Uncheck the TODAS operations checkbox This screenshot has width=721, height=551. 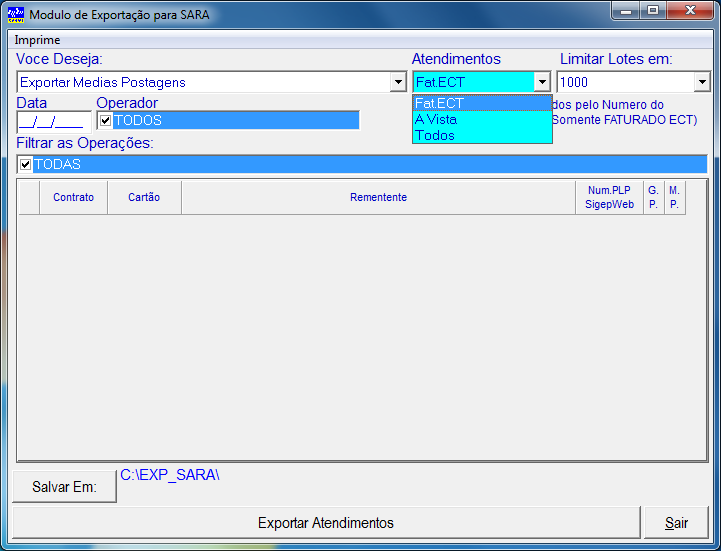tap(25, 164)
